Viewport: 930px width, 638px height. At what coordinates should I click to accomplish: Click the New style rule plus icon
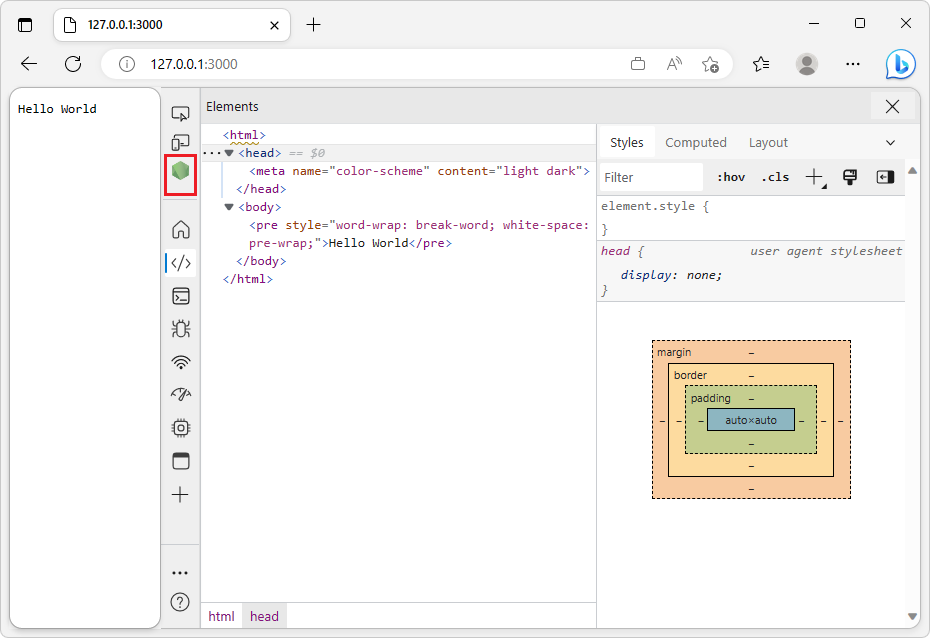click(x=814, y=177)
